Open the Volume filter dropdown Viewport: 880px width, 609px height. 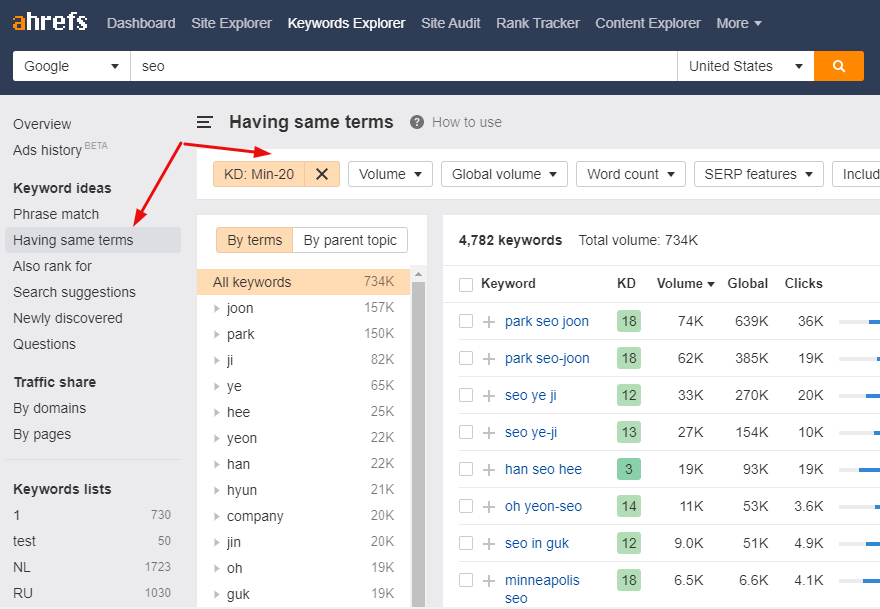tap(390, 174)
